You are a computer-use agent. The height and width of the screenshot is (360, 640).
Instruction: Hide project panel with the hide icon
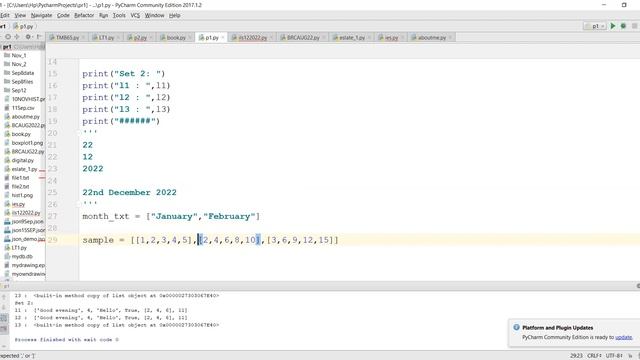39,37
